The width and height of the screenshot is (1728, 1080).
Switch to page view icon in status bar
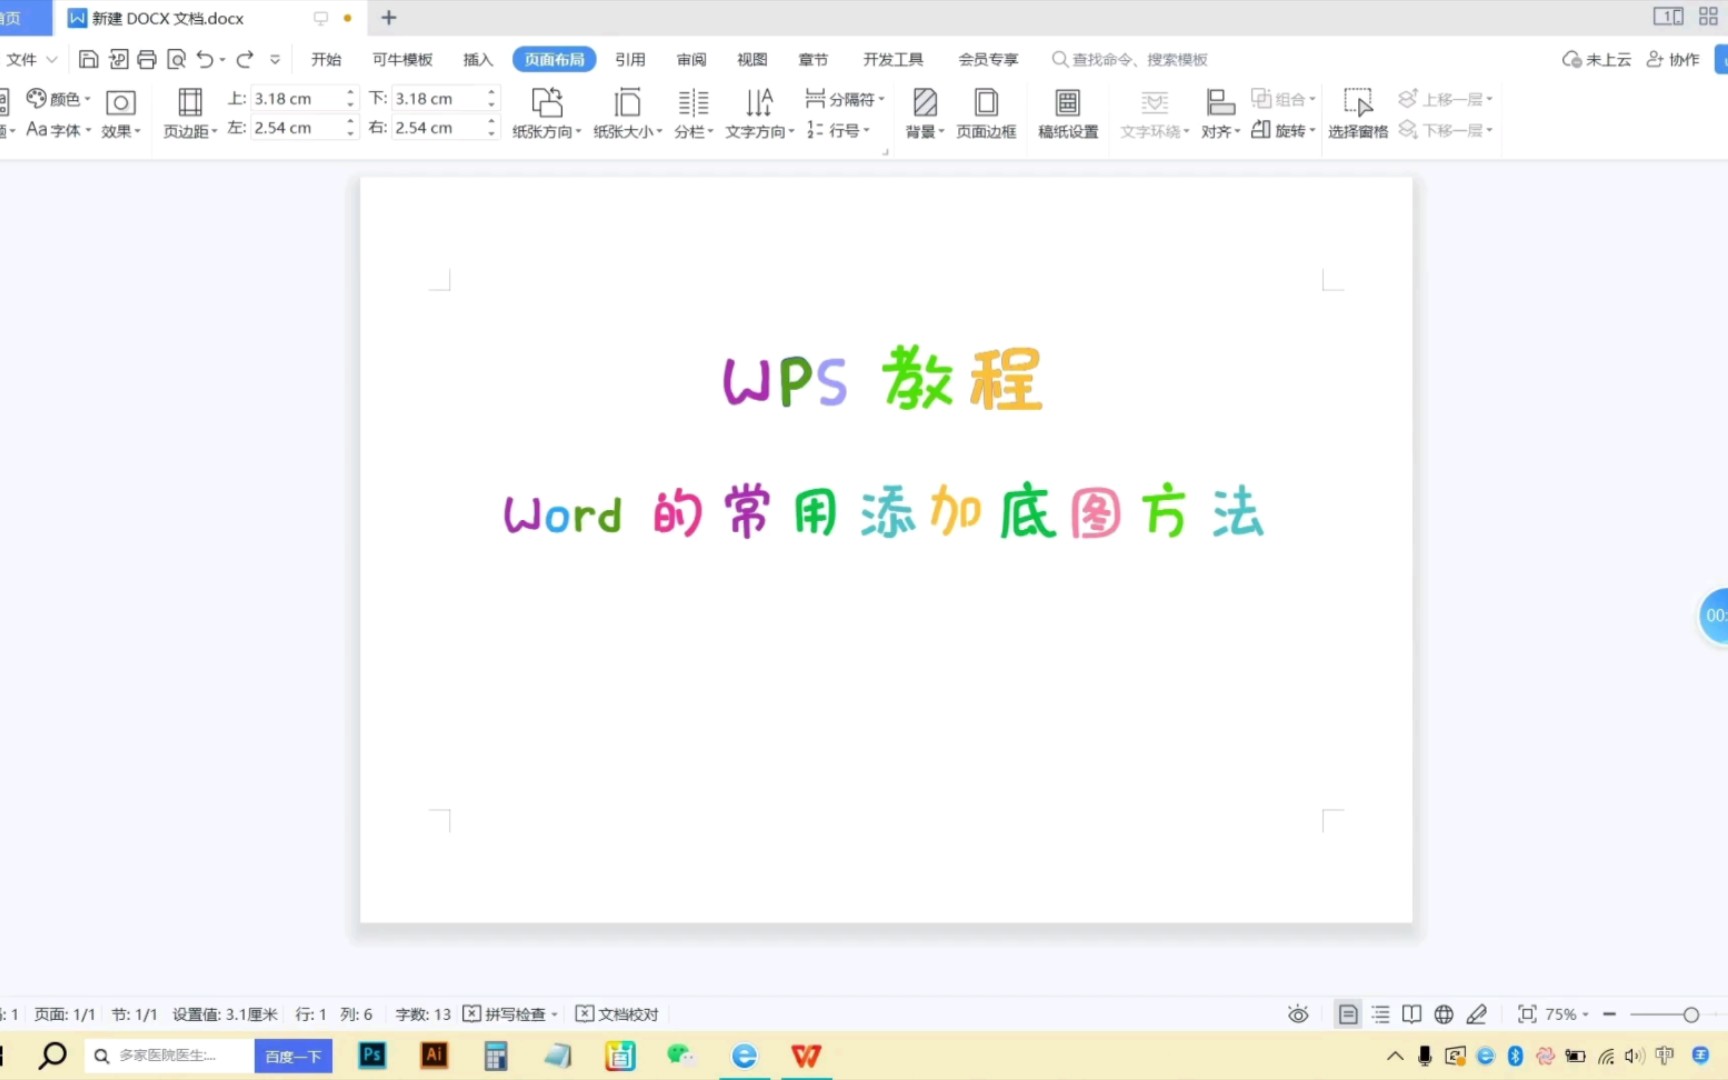(x=1348, y=1014)
